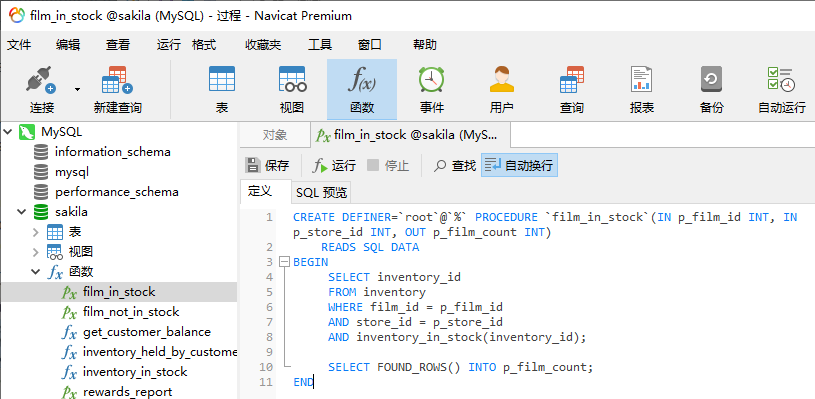
Task: Open the 收藏夹 favorites menu
Action: coord(263,45)
